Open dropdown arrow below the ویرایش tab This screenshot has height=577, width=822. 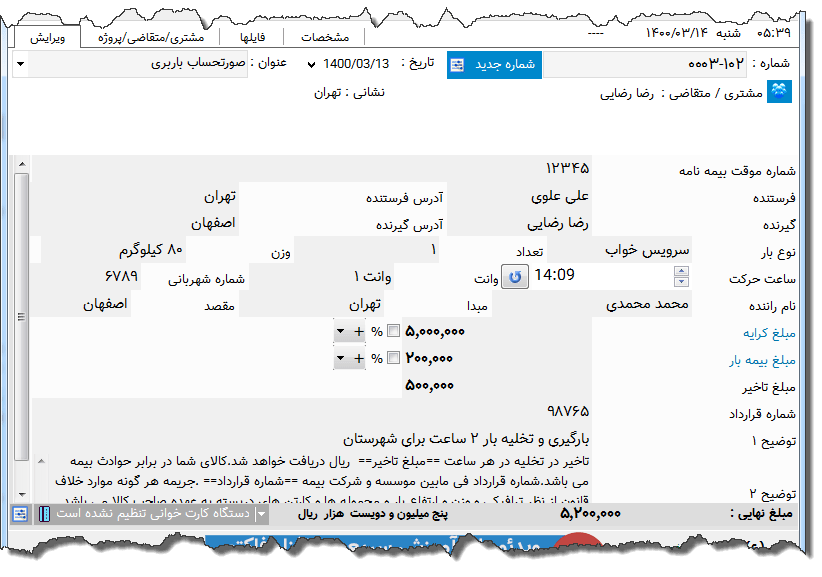point(18,64)
